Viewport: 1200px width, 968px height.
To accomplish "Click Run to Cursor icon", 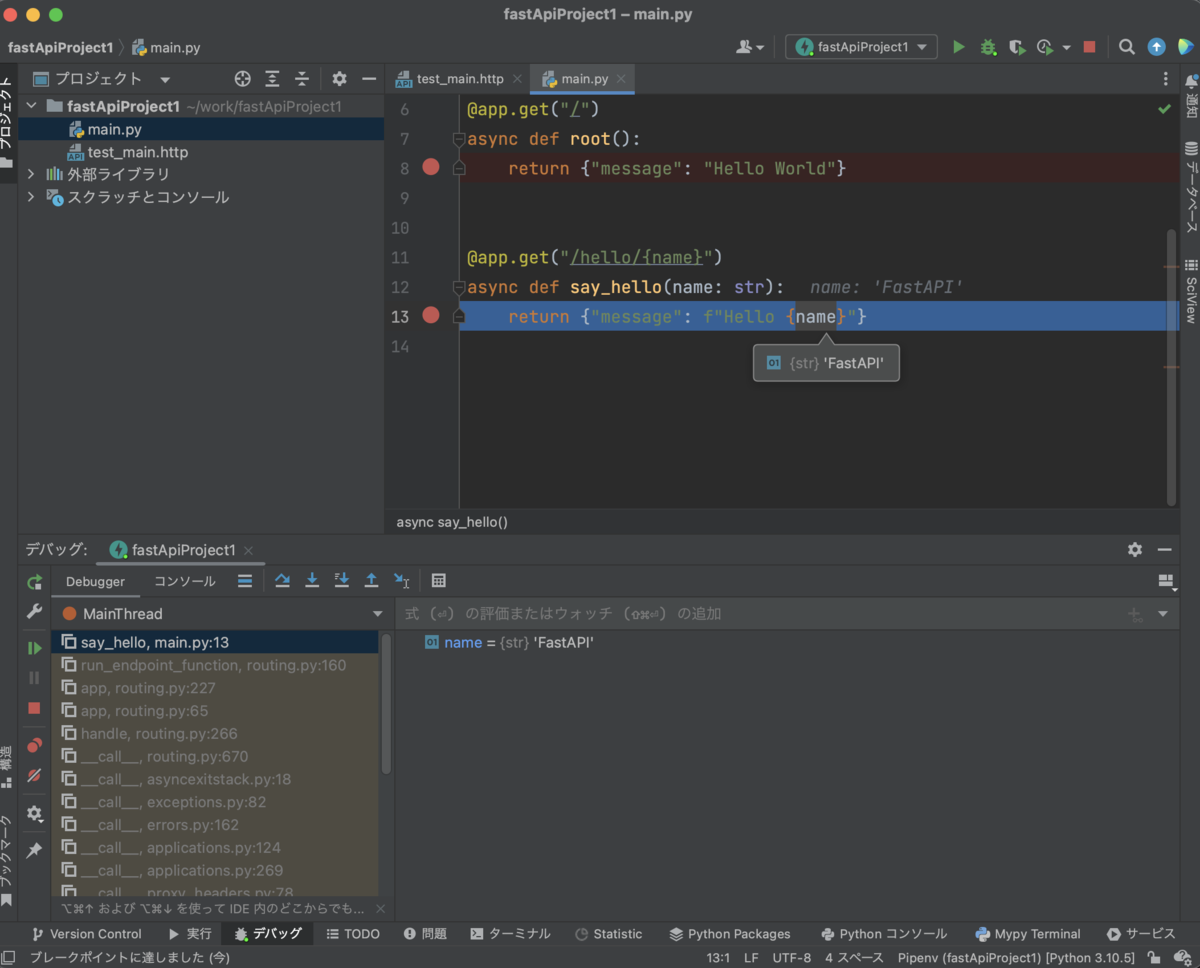I will tap(401, 580).
